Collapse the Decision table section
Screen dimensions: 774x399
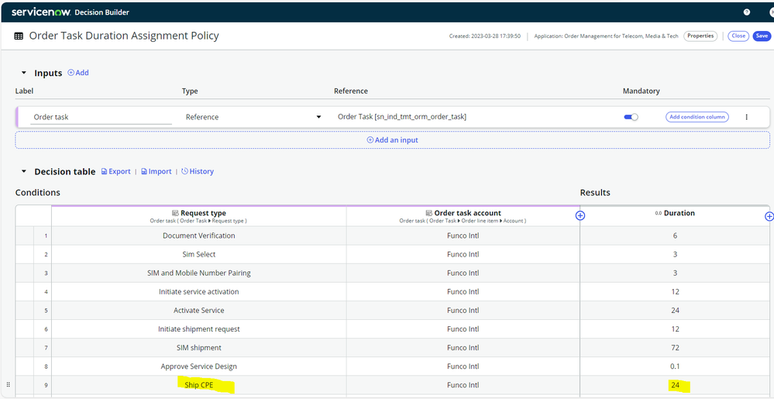tap(23, 171)
